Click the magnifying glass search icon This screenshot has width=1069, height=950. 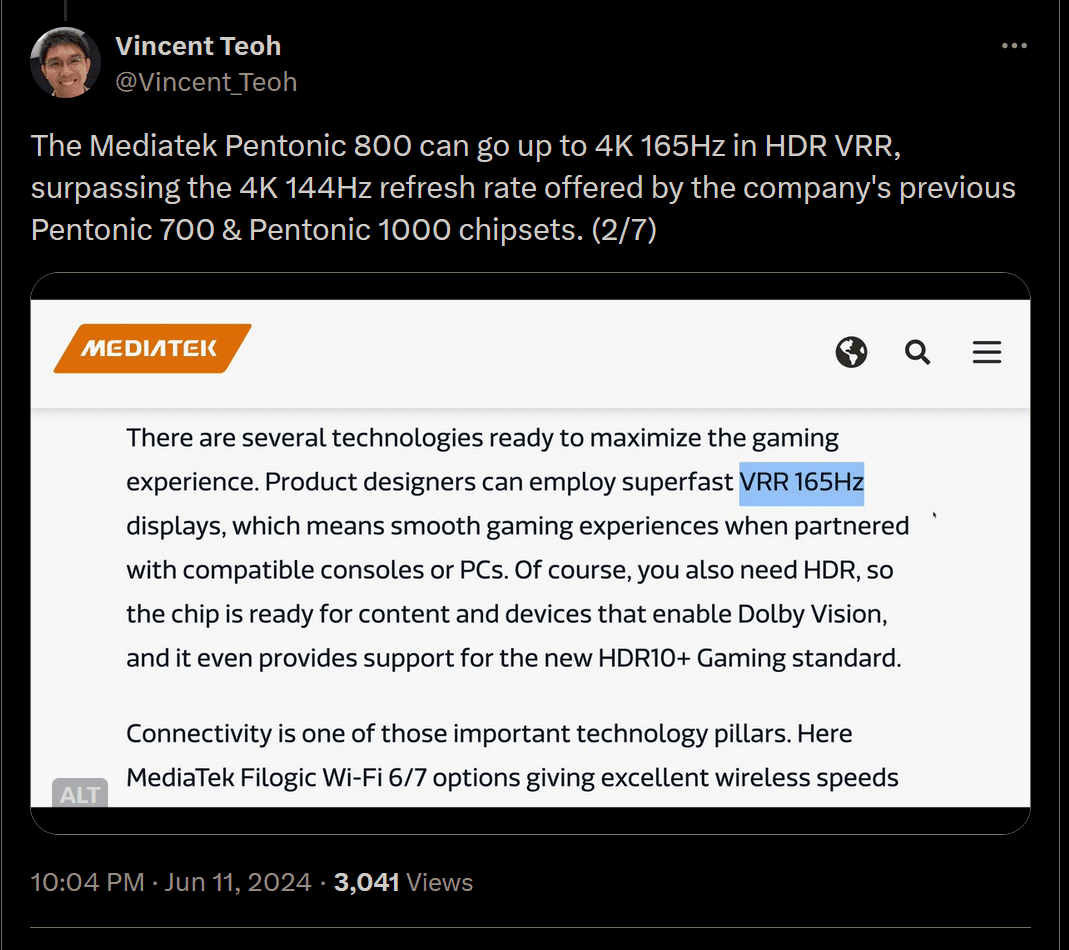pyautogui.click(x=917, y=352)
